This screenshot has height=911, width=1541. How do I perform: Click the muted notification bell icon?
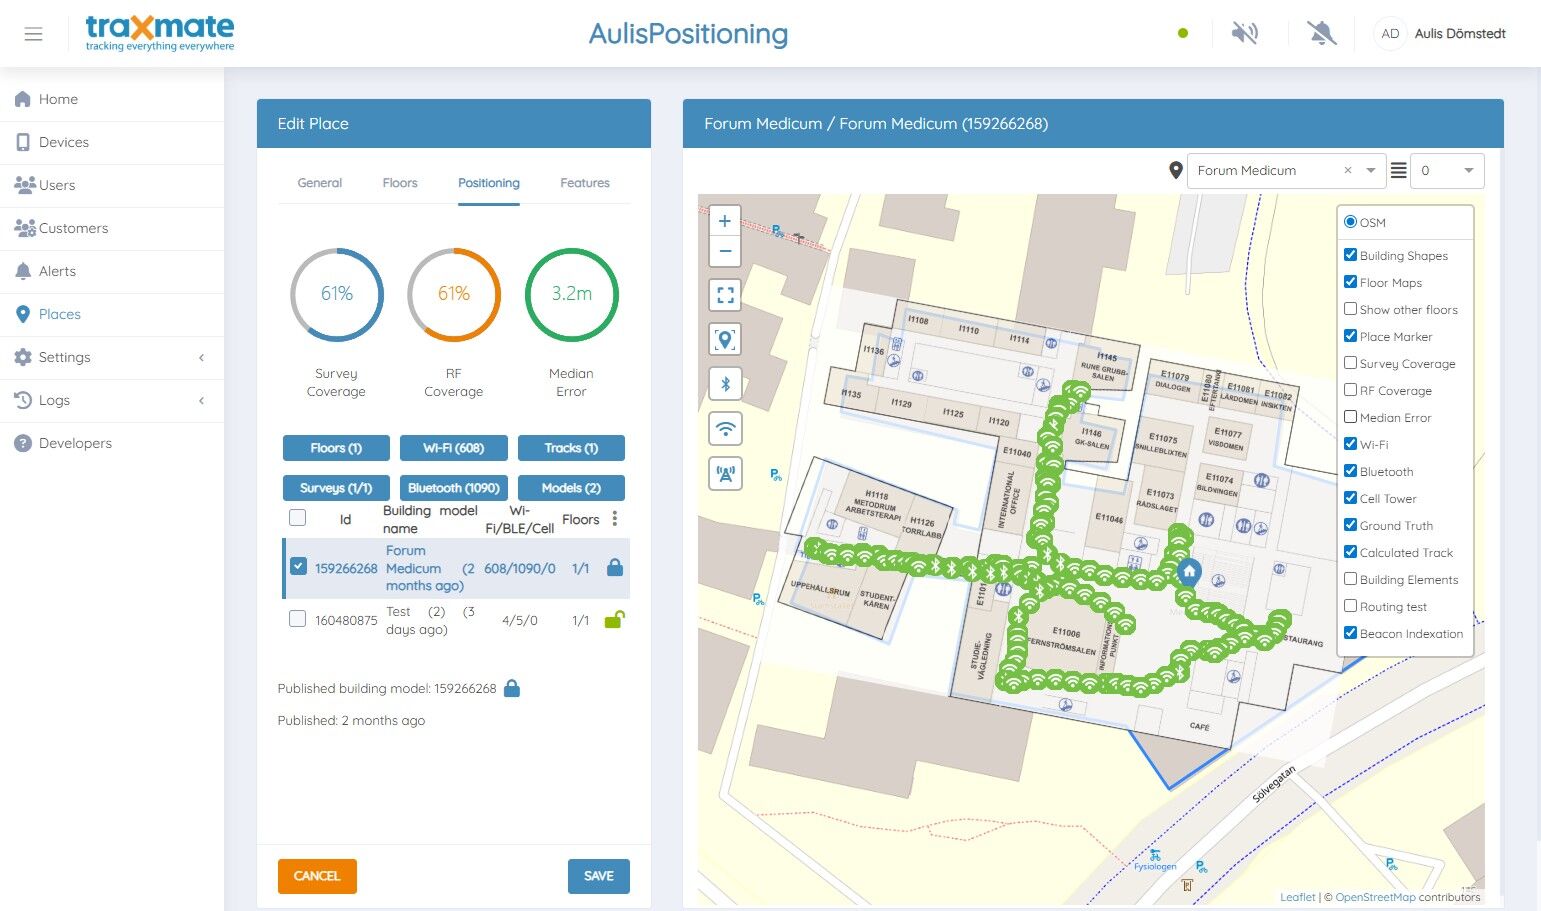point(1322,33)
